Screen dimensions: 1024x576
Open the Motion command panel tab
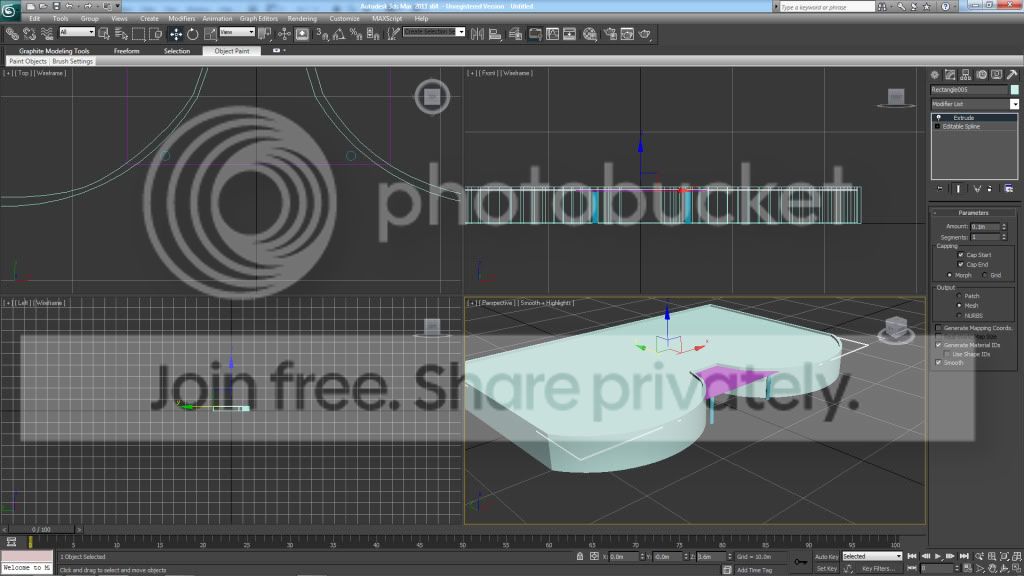click(x=981, y=74)
